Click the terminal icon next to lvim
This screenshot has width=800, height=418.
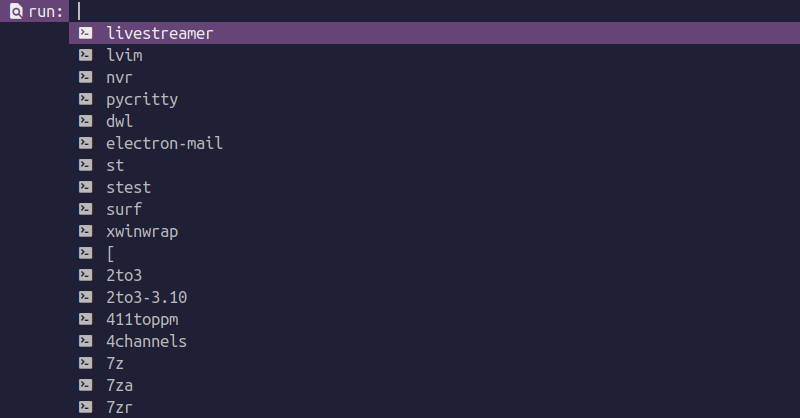pyautogui.click(x=86, y=55)
